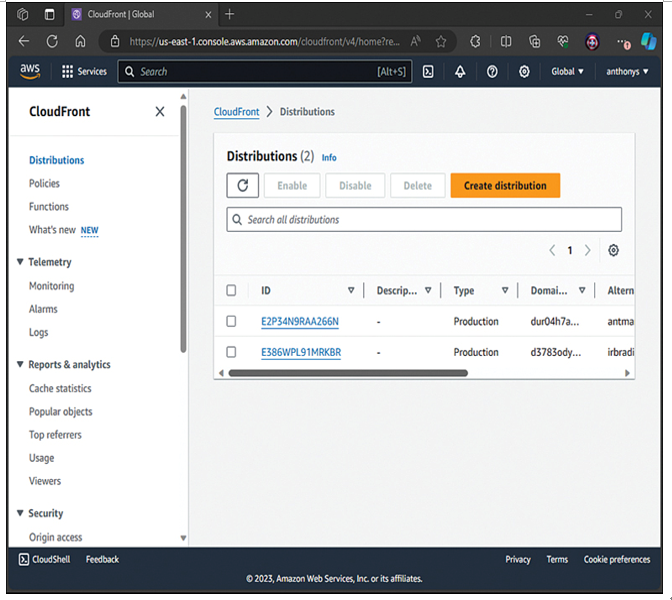
Task: Open Policies in the side navigation
Action: [x=44, y=183]
